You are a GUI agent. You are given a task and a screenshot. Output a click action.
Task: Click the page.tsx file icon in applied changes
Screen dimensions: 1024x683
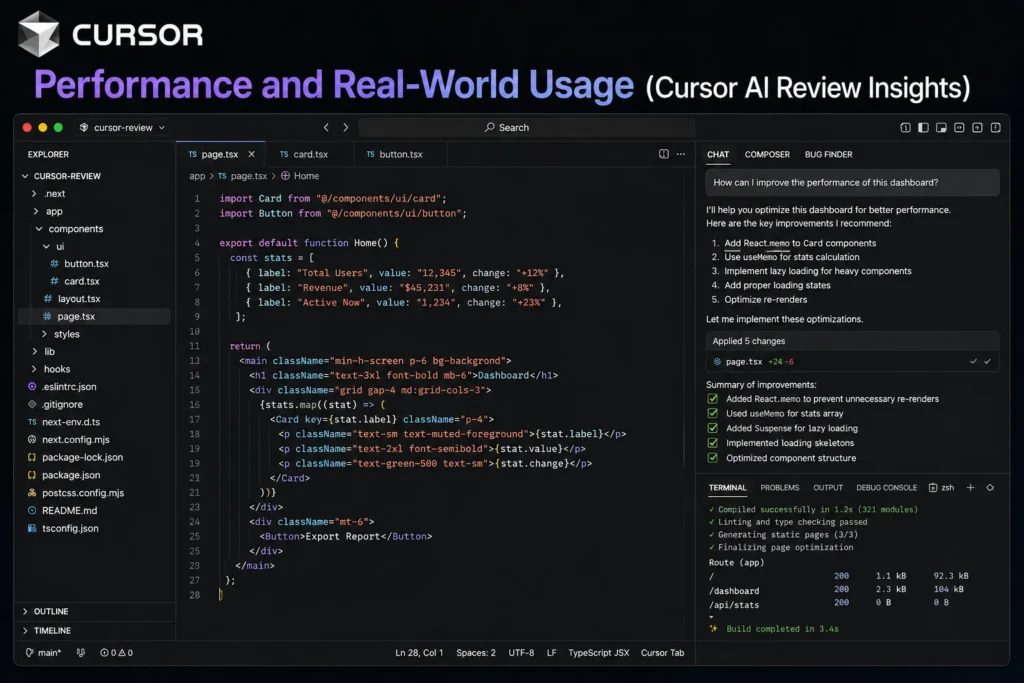coord(717,361)
